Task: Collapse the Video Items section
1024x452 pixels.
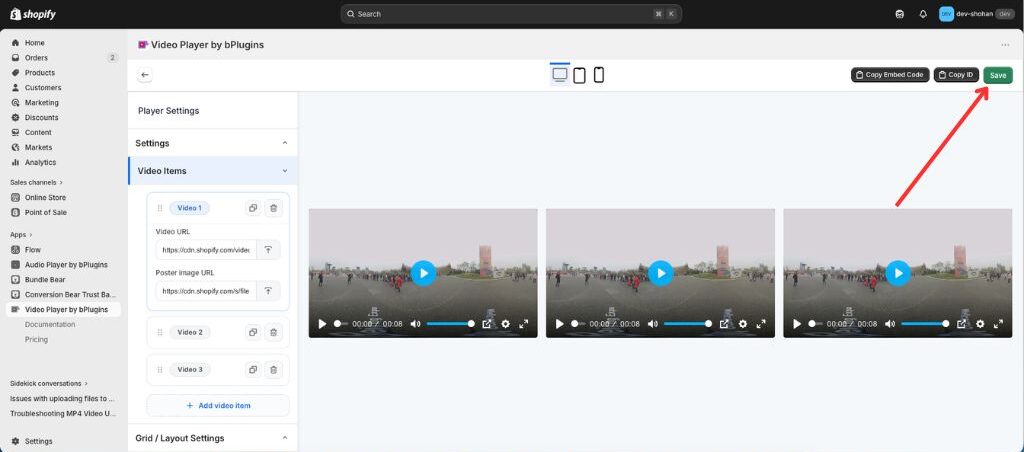Action: [x=285, y=171]
